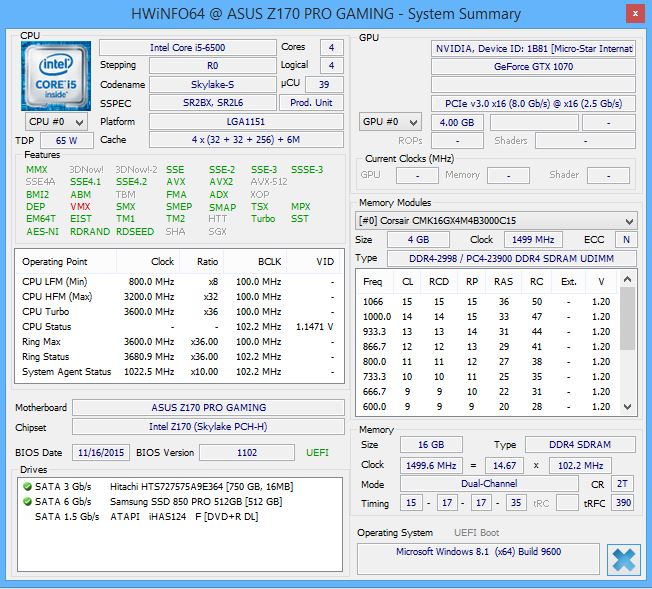Viewport: 652px width, 589px height.
Task: Click the 800.0 frequency row in timings table
Action: pyautogui.click(x=488, y=361)
